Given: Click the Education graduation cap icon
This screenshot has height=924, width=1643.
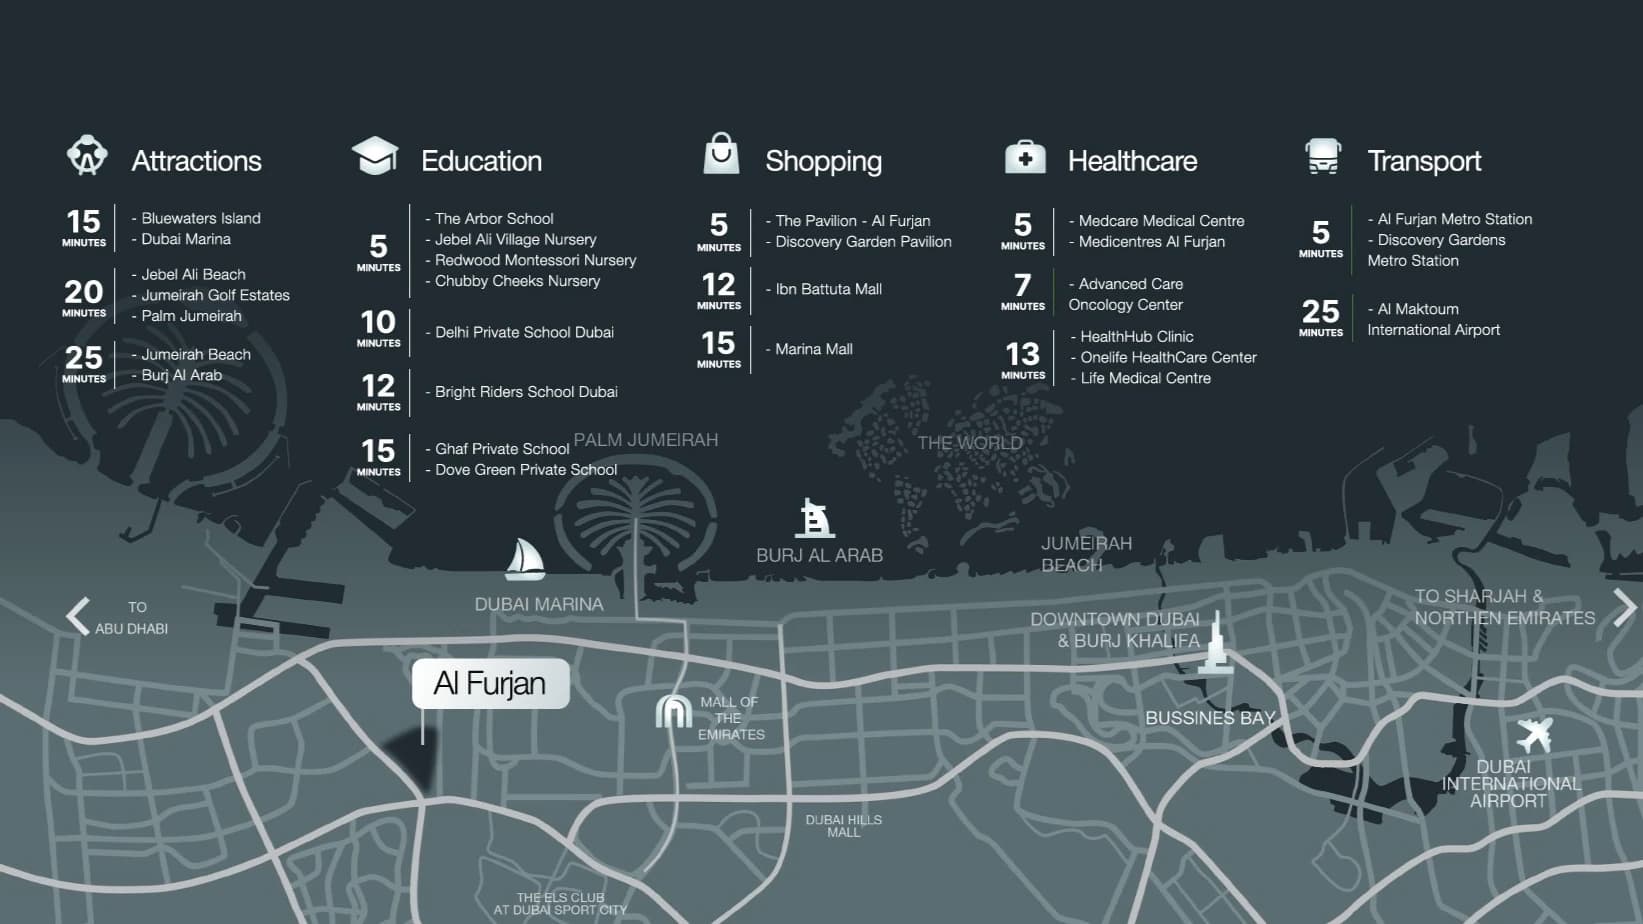Looking at the screenshot, I should [375, 157].
